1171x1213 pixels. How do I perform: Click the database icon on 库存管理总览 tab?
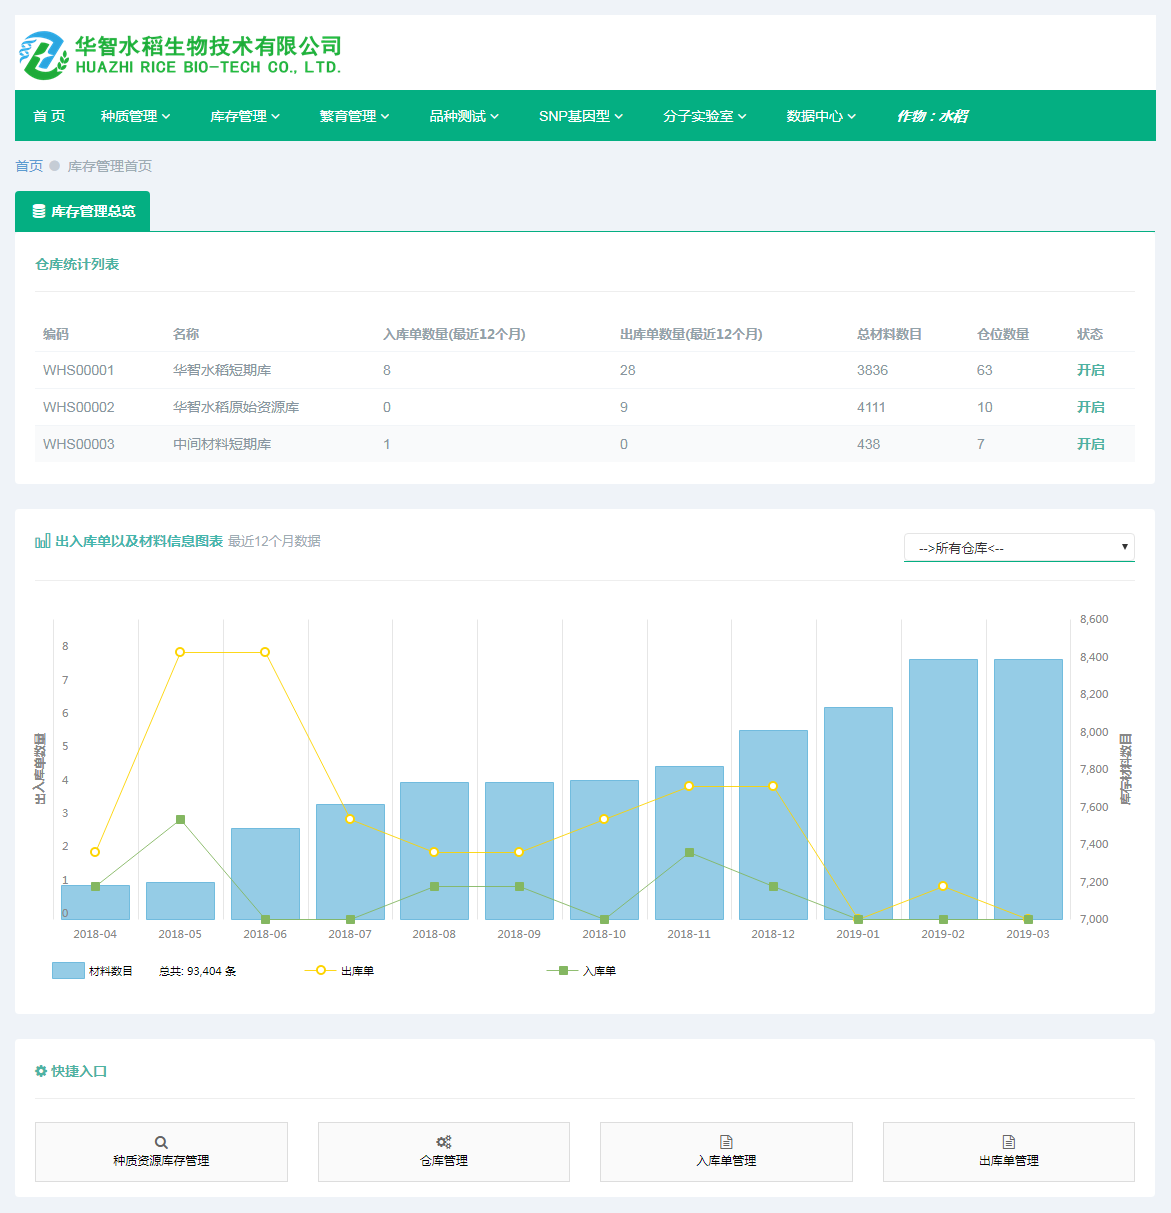tap(39, 211)
